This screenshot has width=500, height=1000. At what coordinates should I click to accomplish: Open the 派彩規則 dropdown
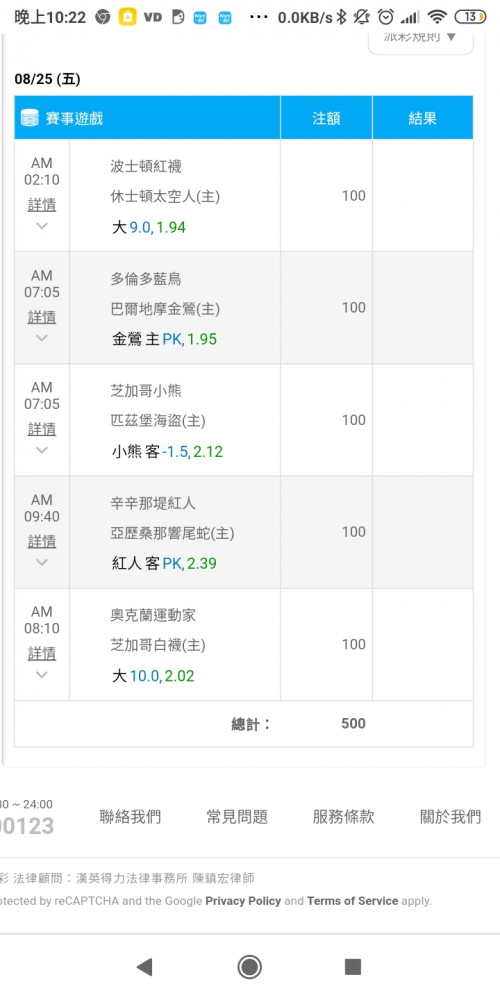point(421,37)
